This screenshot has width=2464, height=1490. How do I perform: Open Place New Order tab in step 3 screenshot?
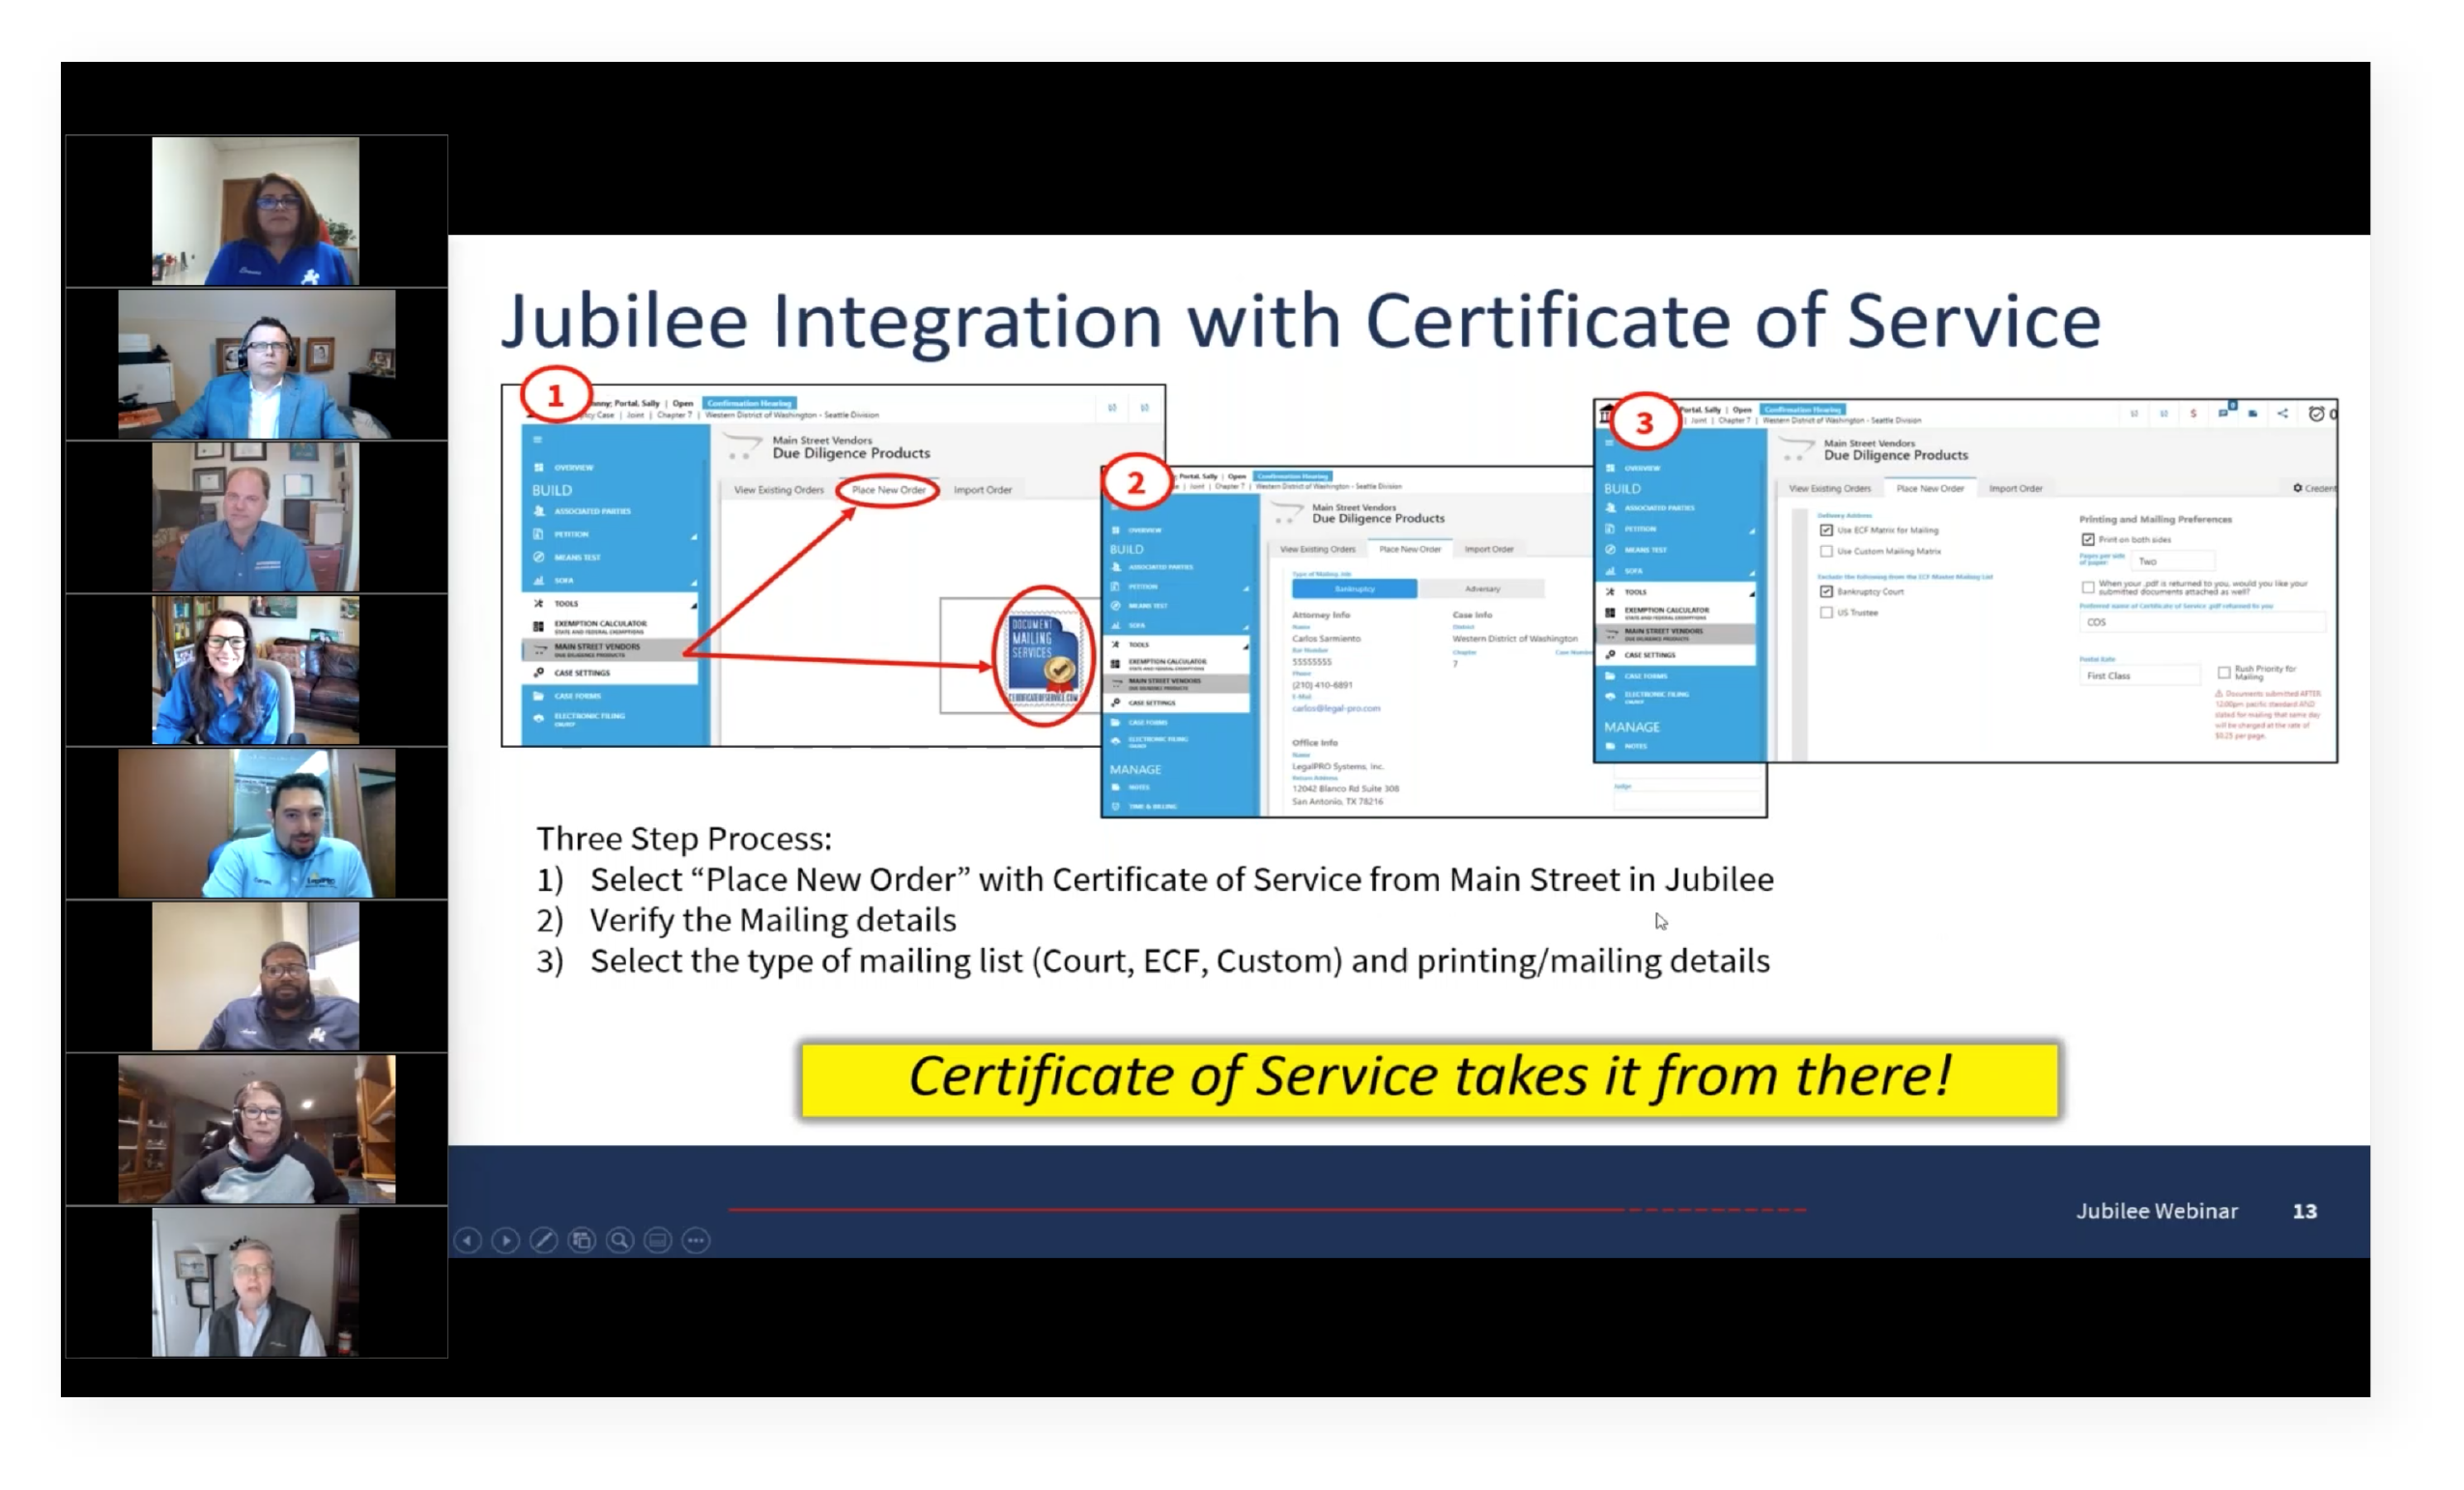pyautogui.click(x=1930, y=488)
